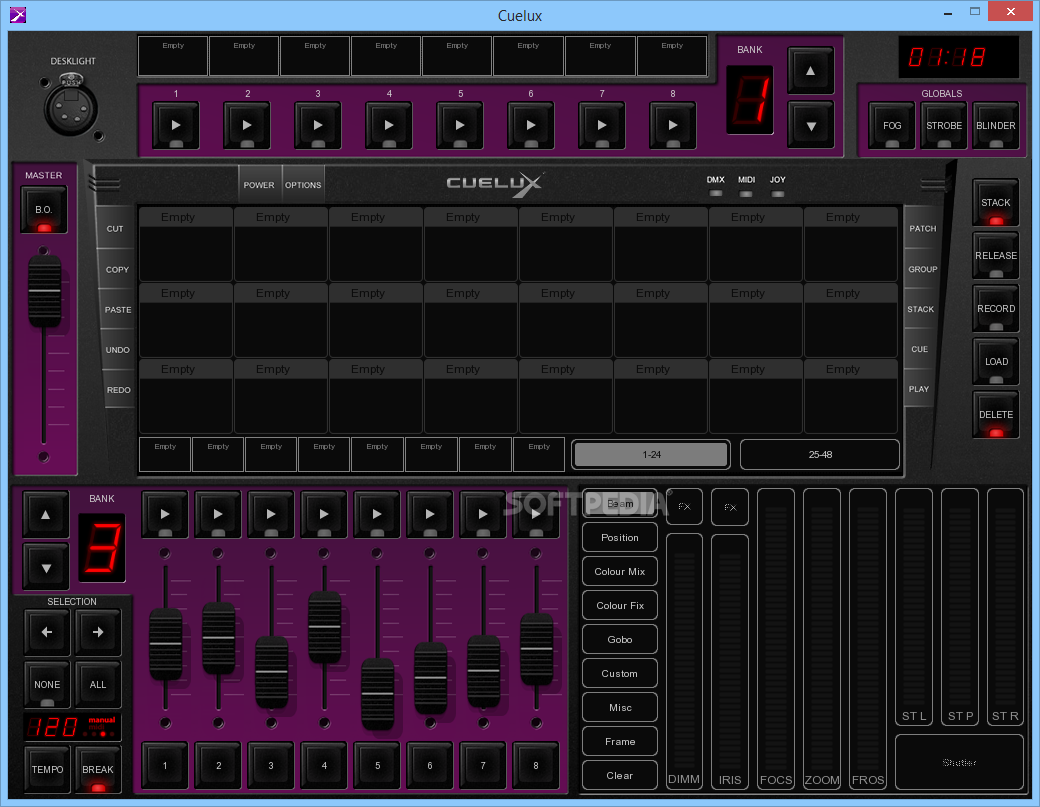The width and height of the screenshot is (1040, 807).
Task: Click the FOCS attribute fader
Action: click(x=776, y=639)
